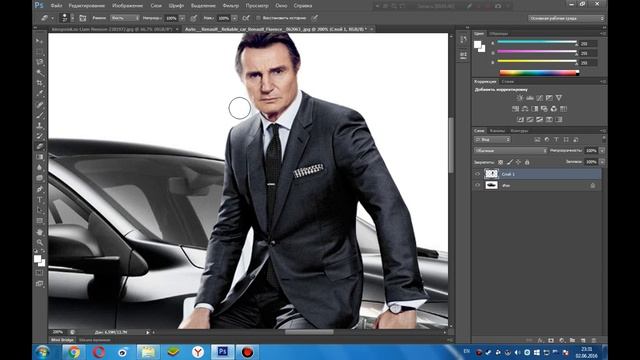
Task: Open the layer blend mode dropdown
Action: point(510,151)
